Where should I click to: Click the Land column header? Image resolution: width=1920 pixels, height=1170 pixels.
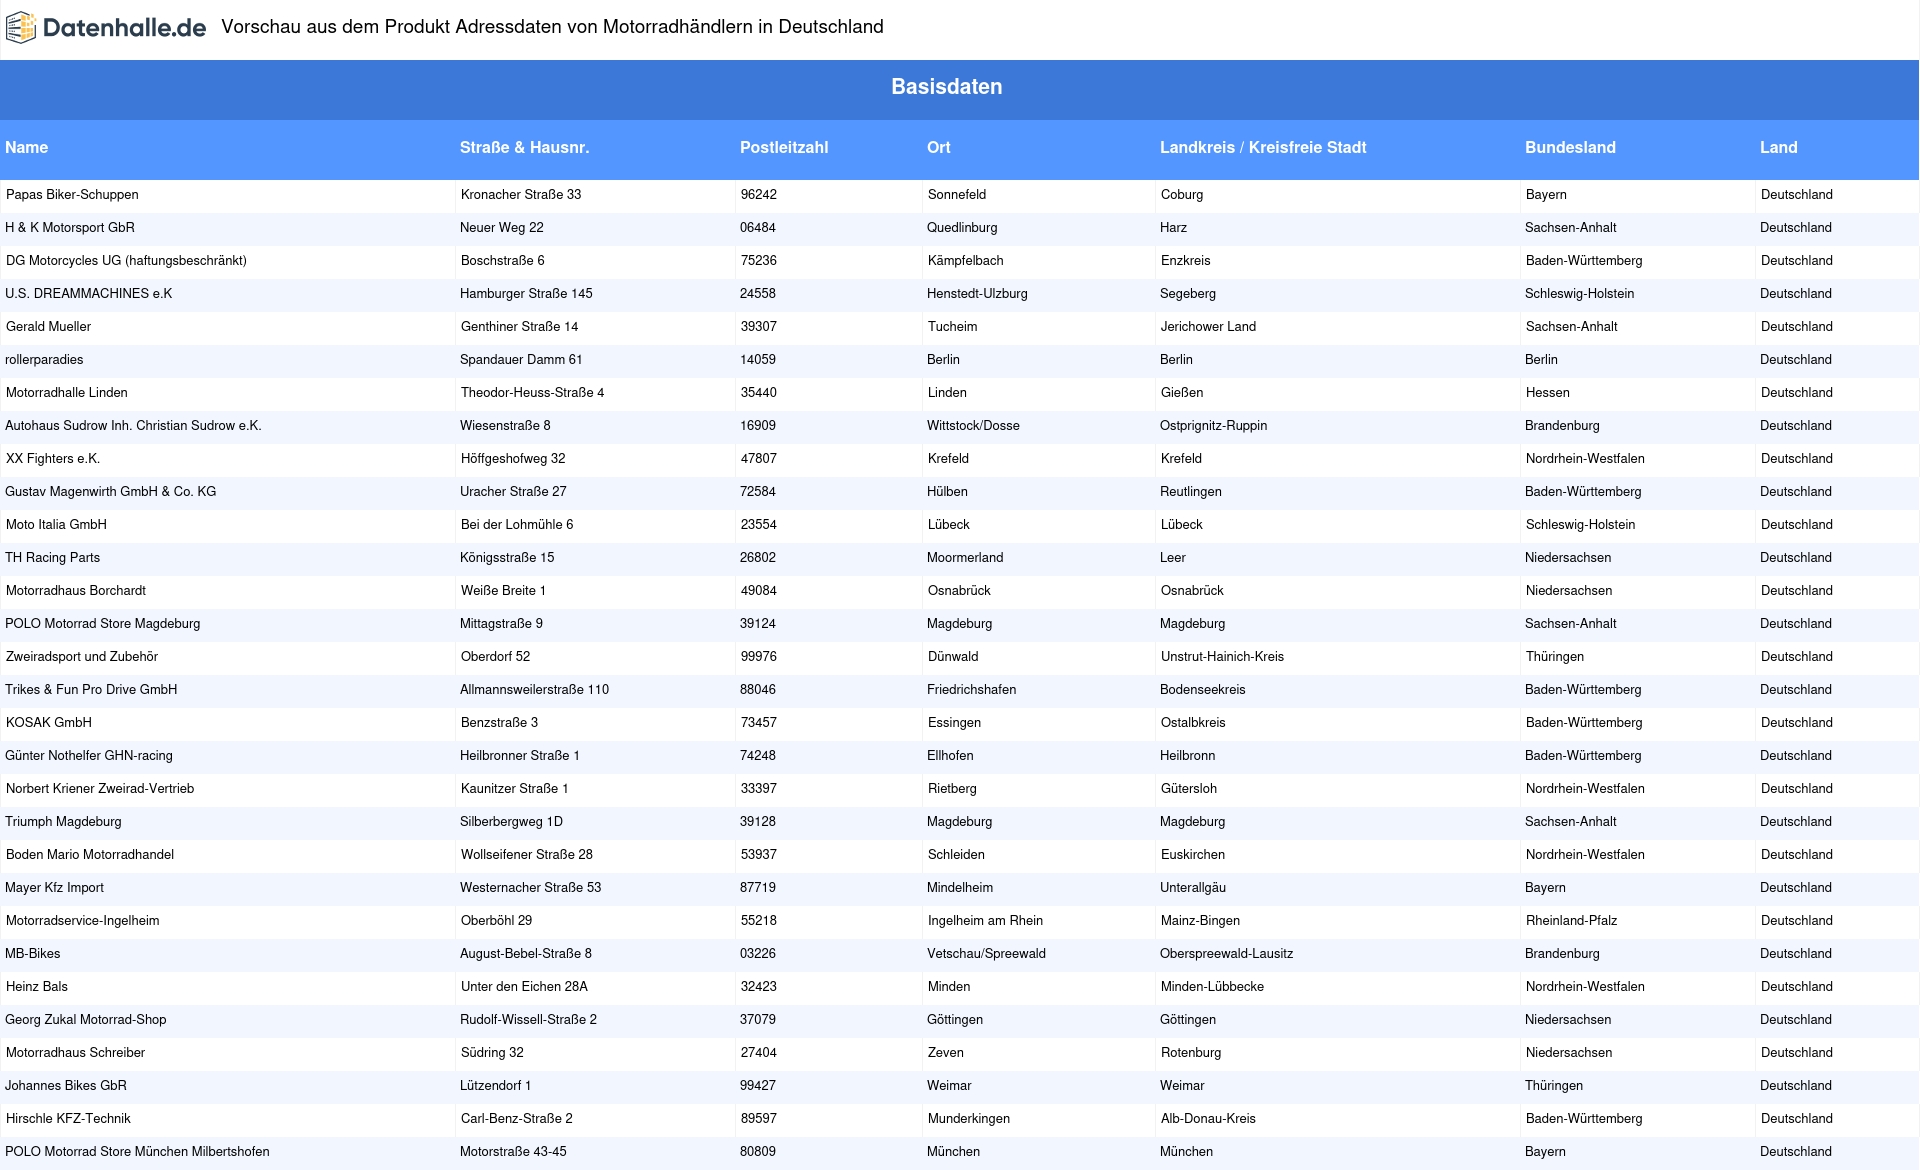pyautogui.click(x=1779, y=148)
